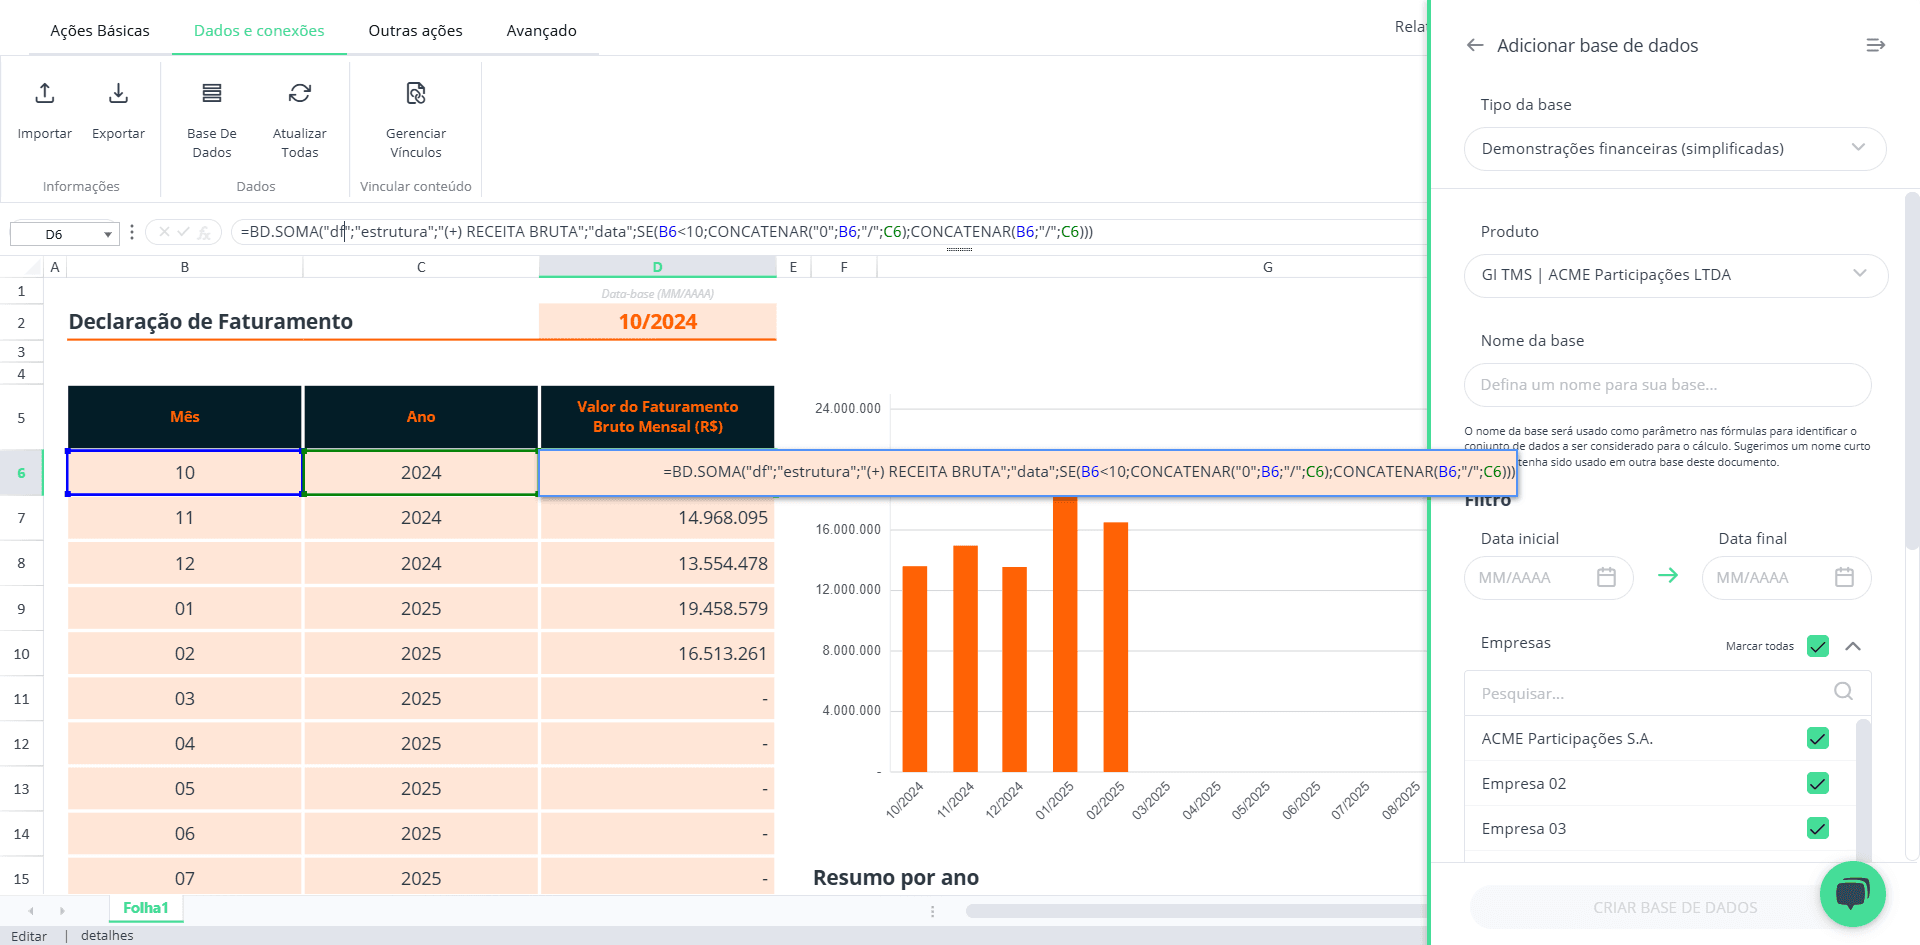This screenshot has height=945, width=1920.
Task: Open the Outras ações tab
Action: click(x=415, y=31)
